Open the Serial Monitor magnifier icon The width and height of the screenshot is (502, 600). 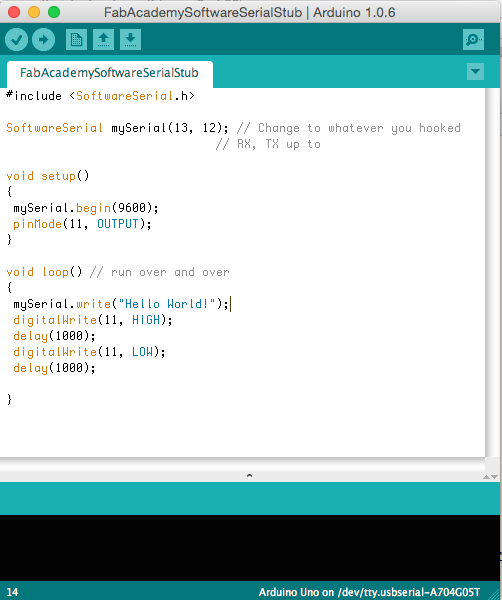(473, 39)
